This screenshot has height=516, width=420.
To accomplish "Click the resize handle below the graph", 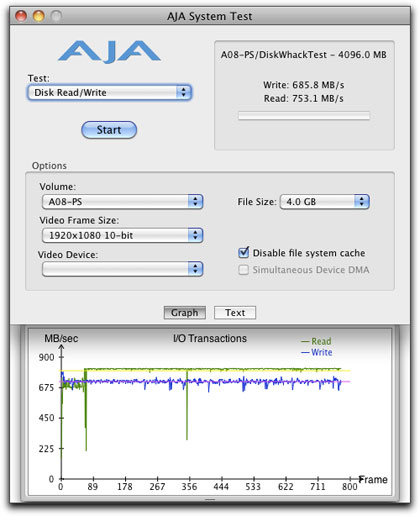I will click(210, 499).
